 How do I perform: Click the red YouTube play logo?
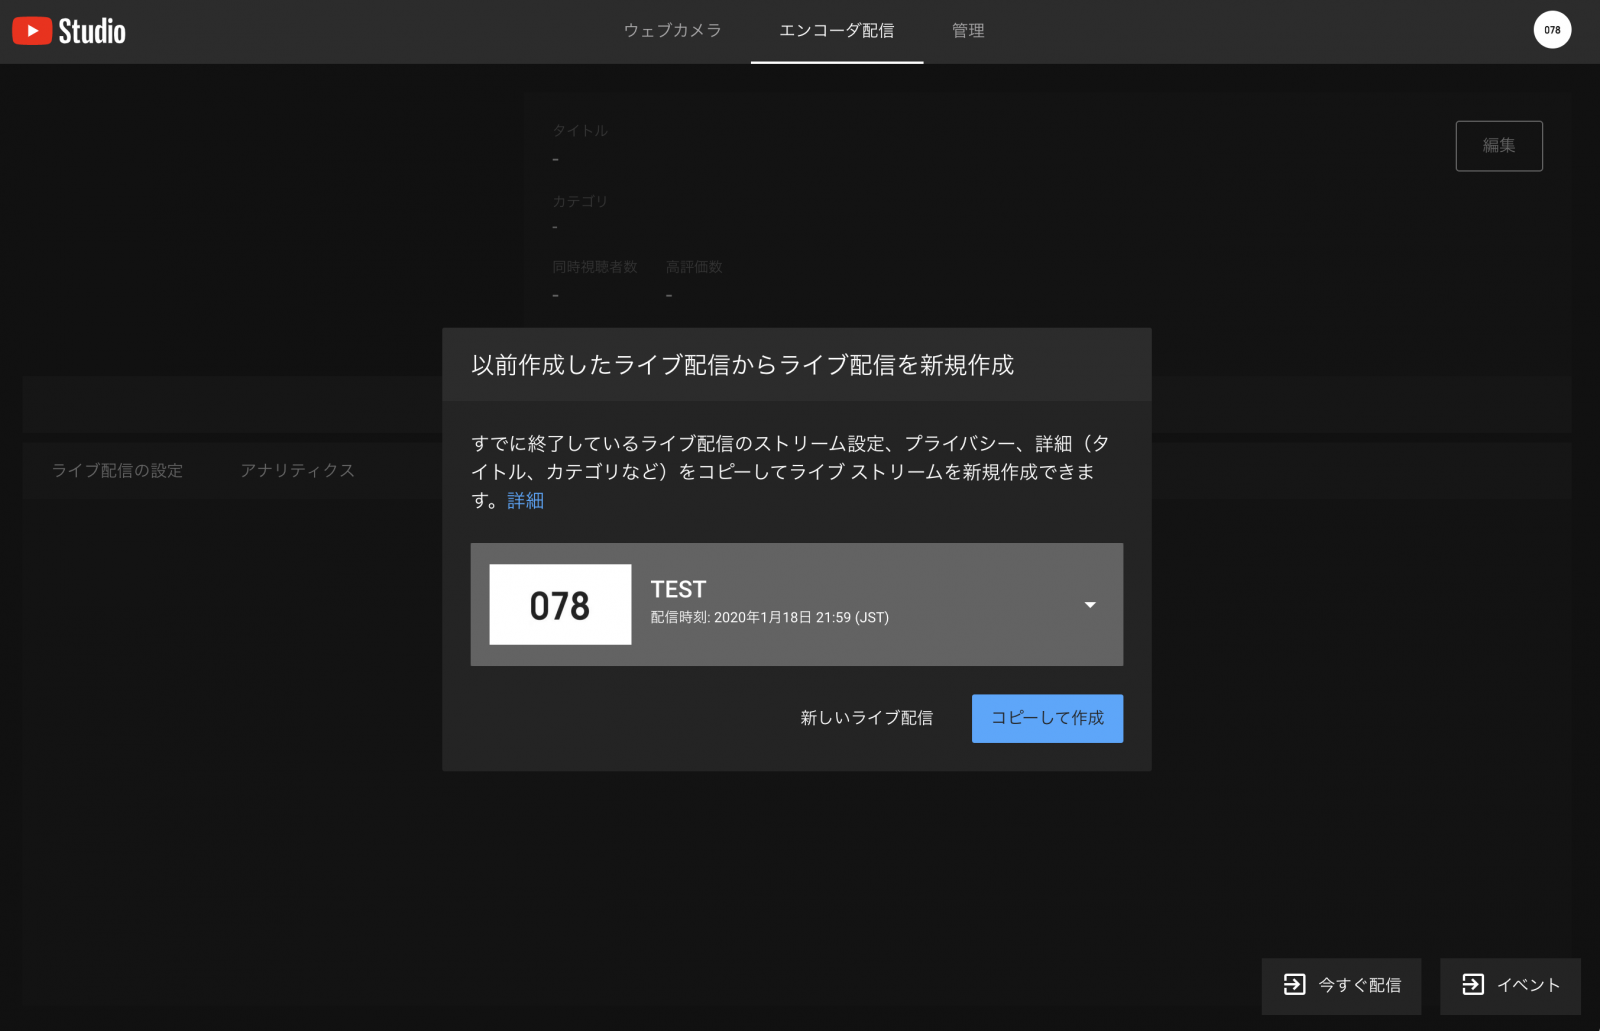pos(32,31)
